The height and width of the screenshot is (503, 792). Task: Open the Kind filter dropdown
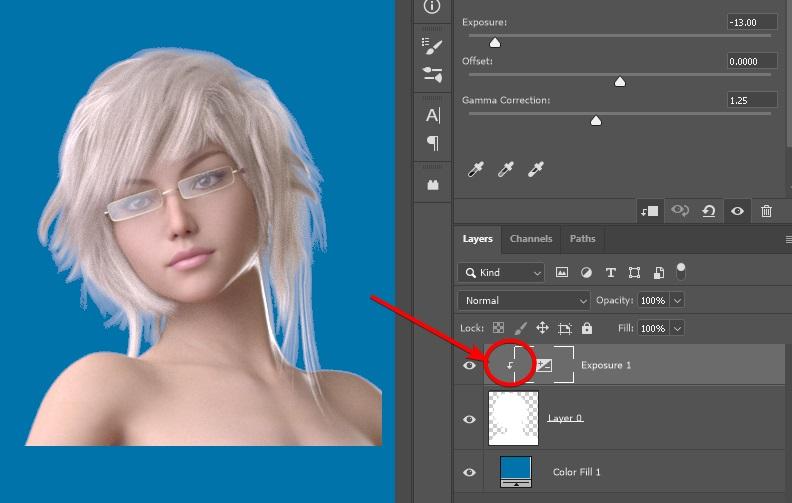pyautogui.click(x=501, y=273)
